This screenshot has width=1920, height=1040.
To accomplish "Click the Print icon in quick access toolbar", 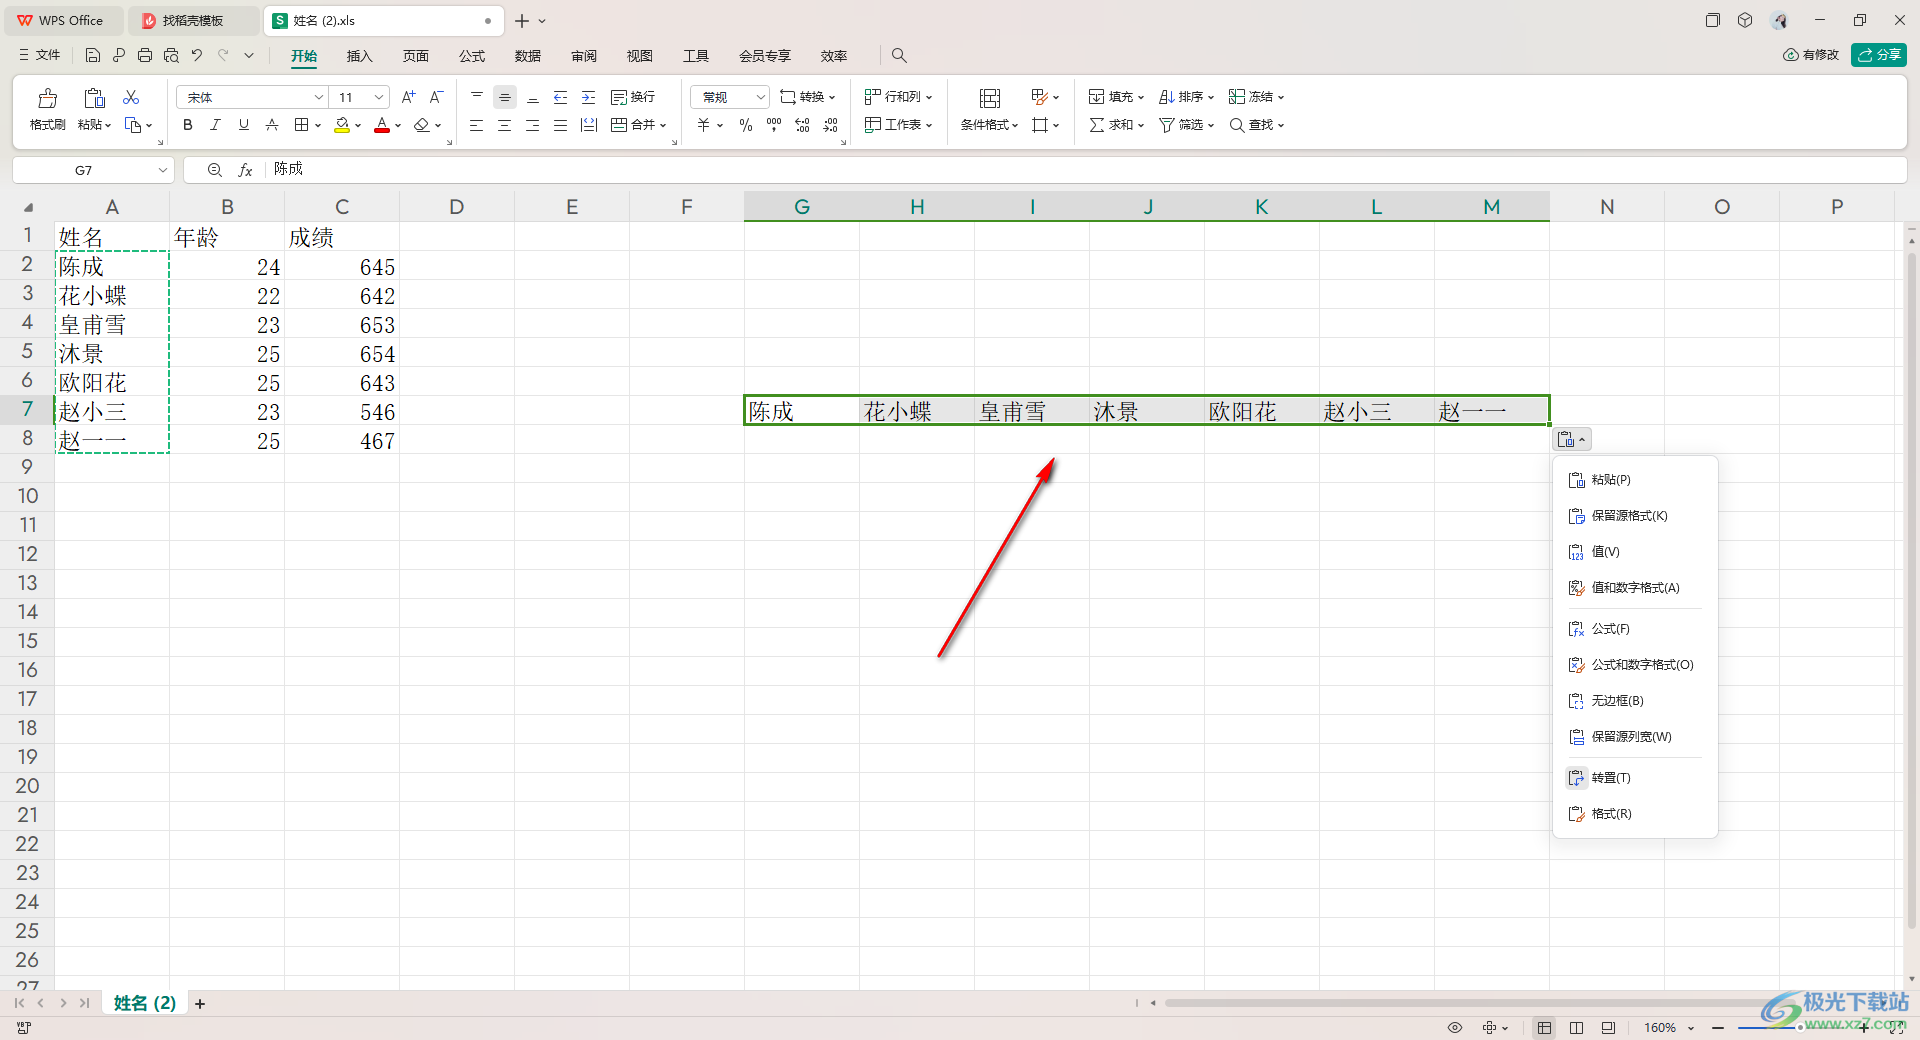I will pyautogui.click(x=145, y=55).
